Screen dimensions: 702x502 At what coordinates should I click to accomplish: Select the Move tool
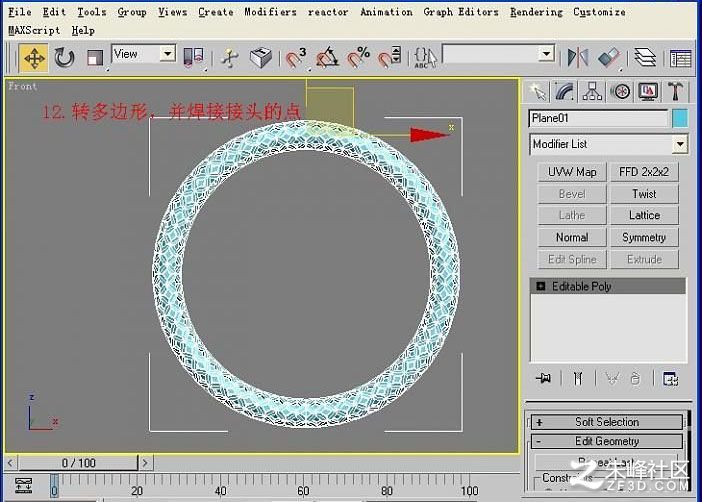[34, 58]
